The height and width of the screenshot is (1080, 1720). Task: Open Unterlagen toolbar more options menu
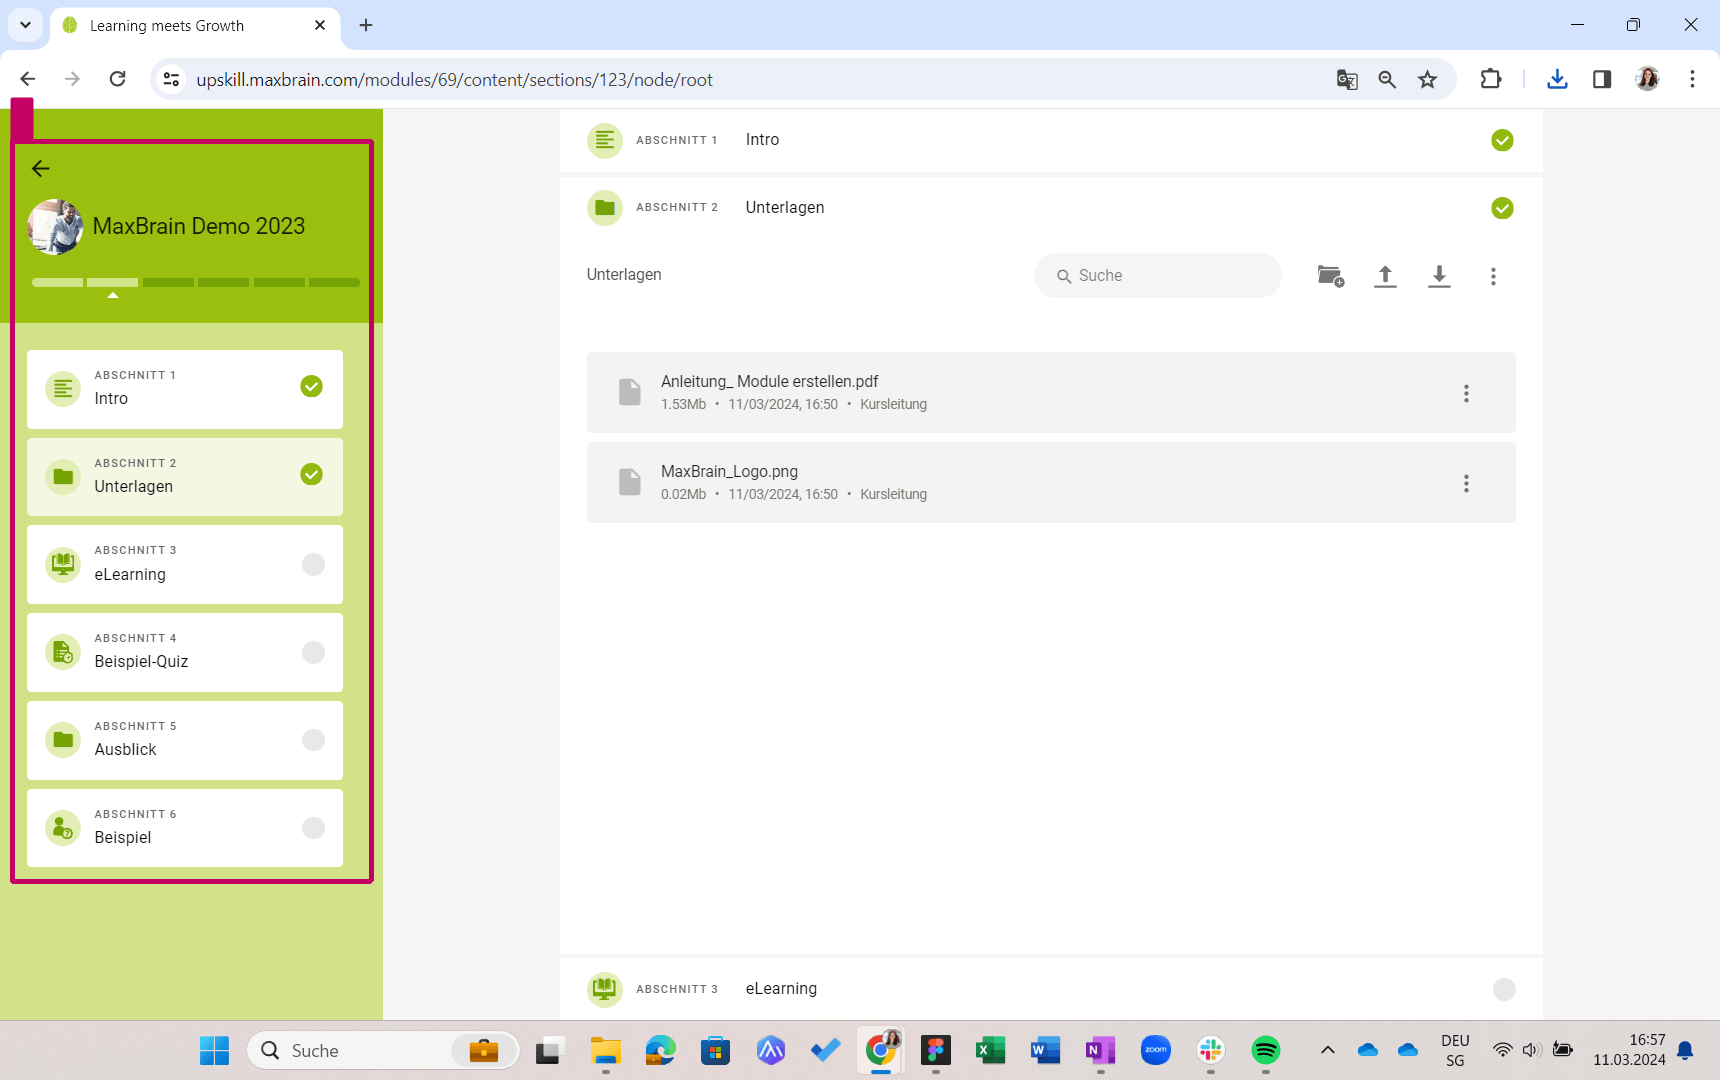pos(1493,276)
